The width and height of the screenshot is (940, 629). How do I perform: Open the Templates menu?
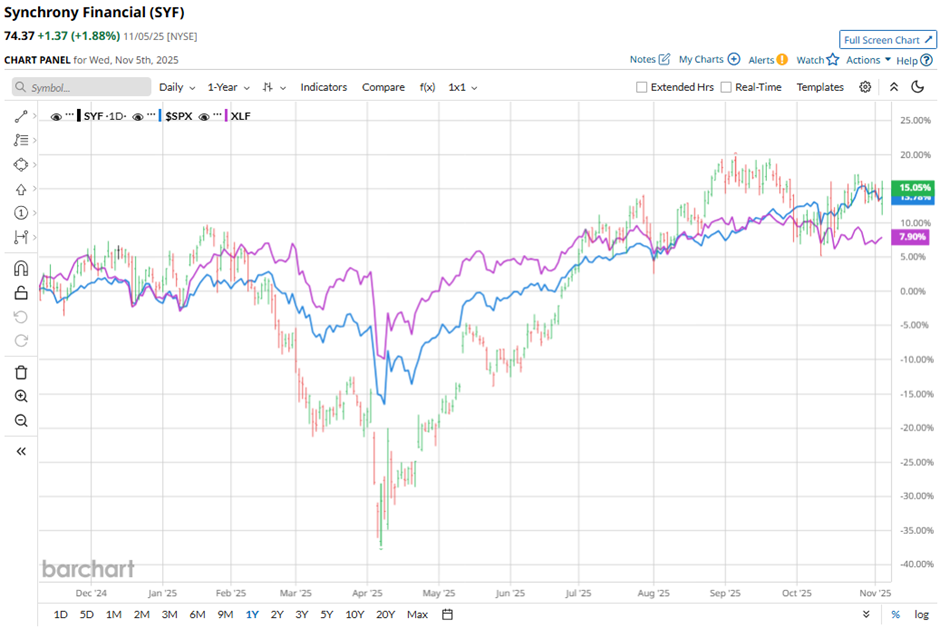(820, 87)
